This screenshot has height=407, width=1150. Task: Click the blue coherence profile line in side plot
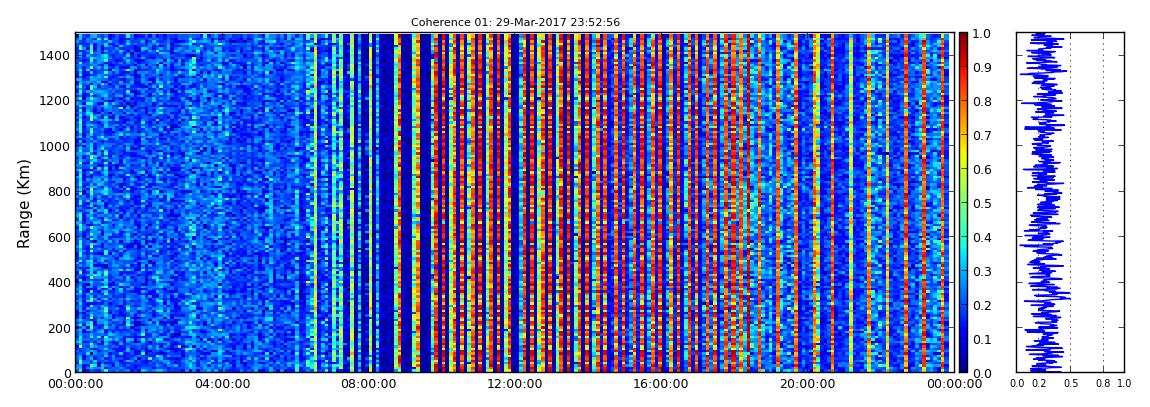pos(1043,203)
